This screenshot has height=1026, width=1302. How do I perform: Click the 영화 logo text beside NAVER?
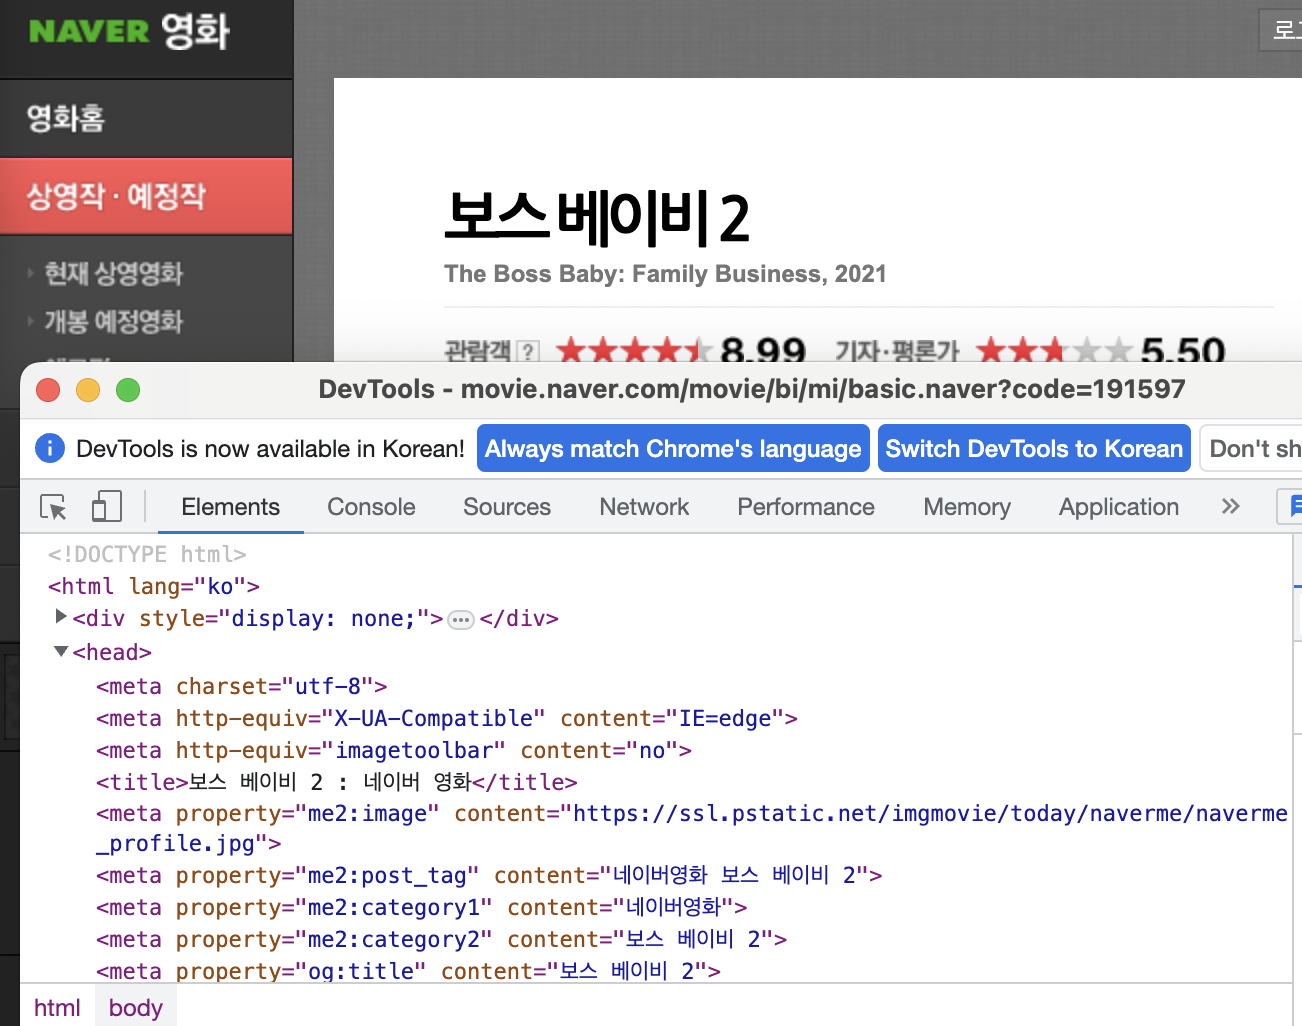[x=195, y=31]
